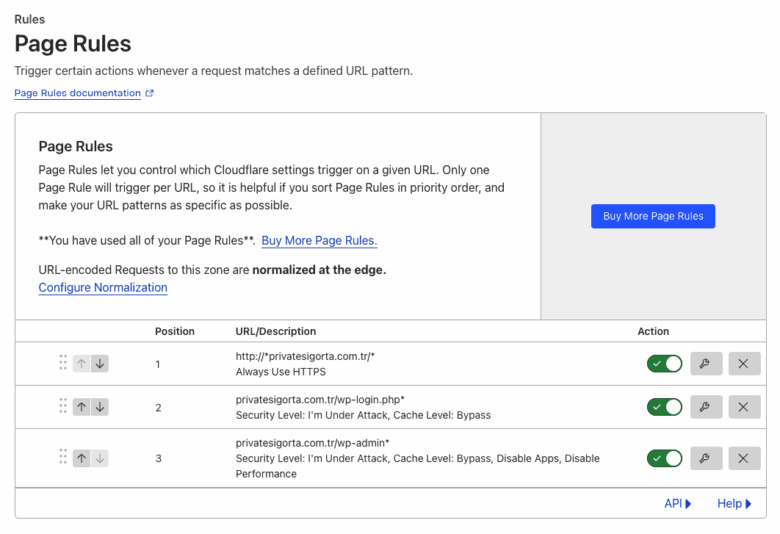The width and height of the screenshot is (780, 534).
Task: Disable the wp-login.php rule toggle
Action: click(664, 407)
